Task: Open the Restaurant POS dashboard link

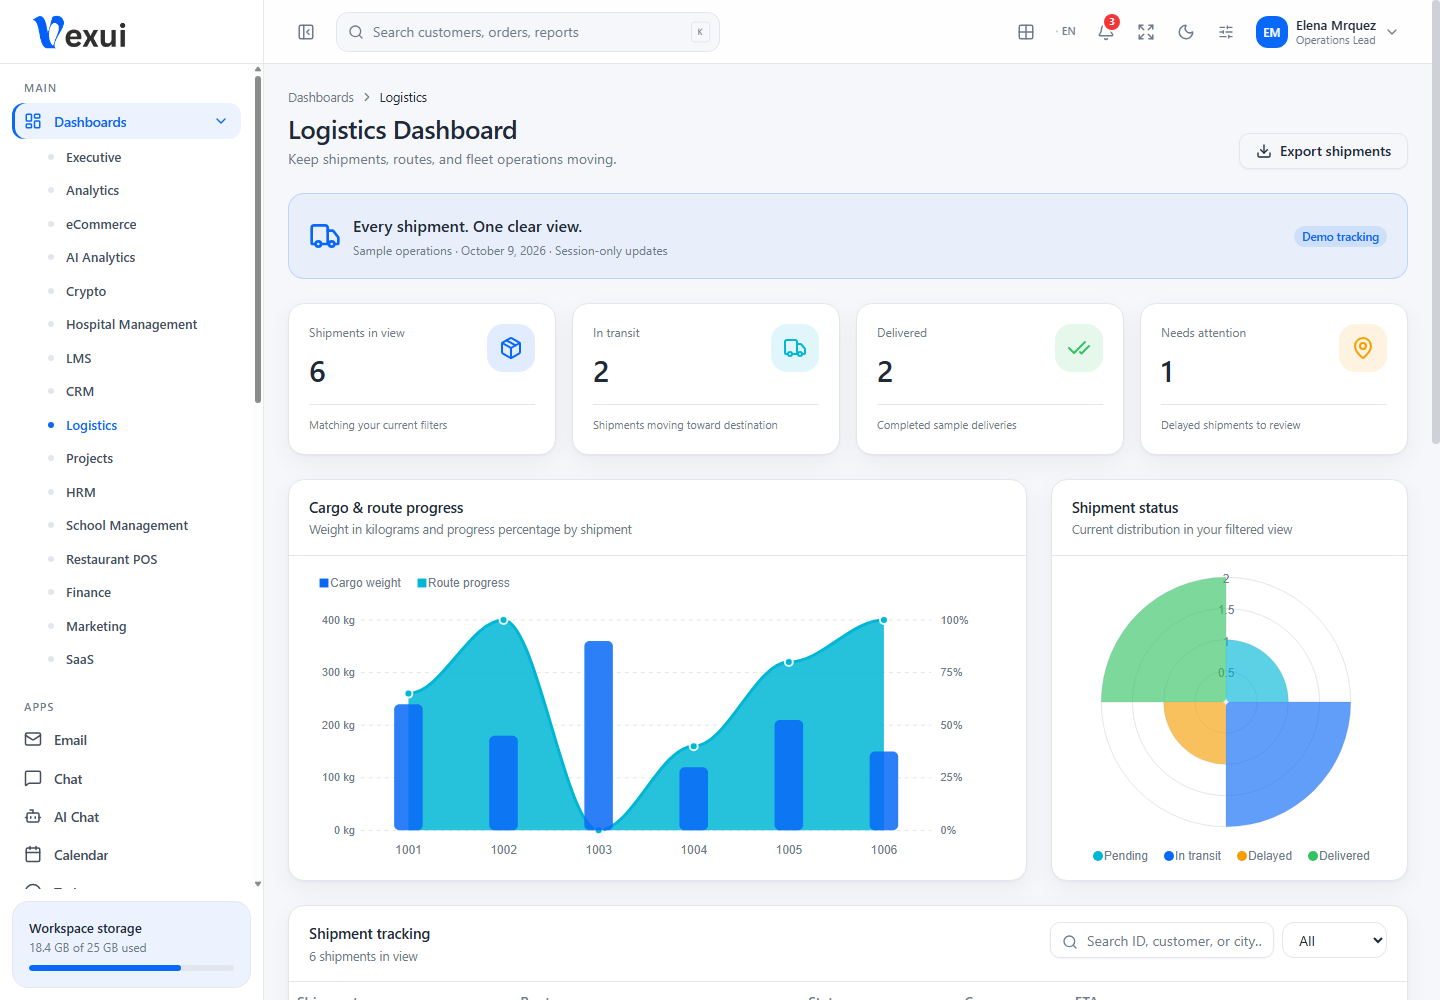Action: (112, 559)
